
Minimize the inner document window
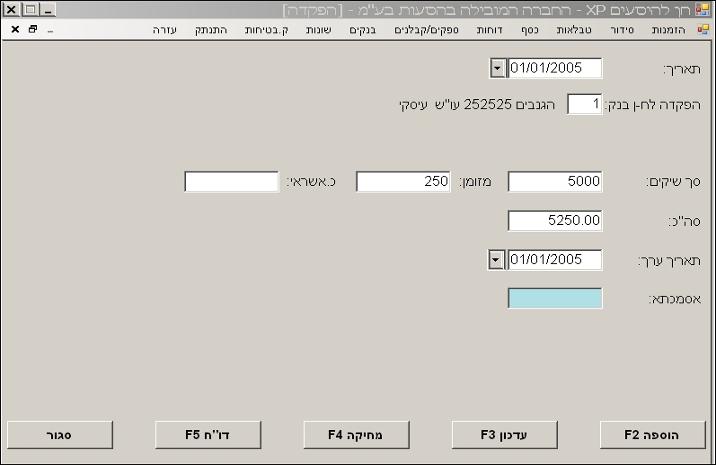(50, 30)
